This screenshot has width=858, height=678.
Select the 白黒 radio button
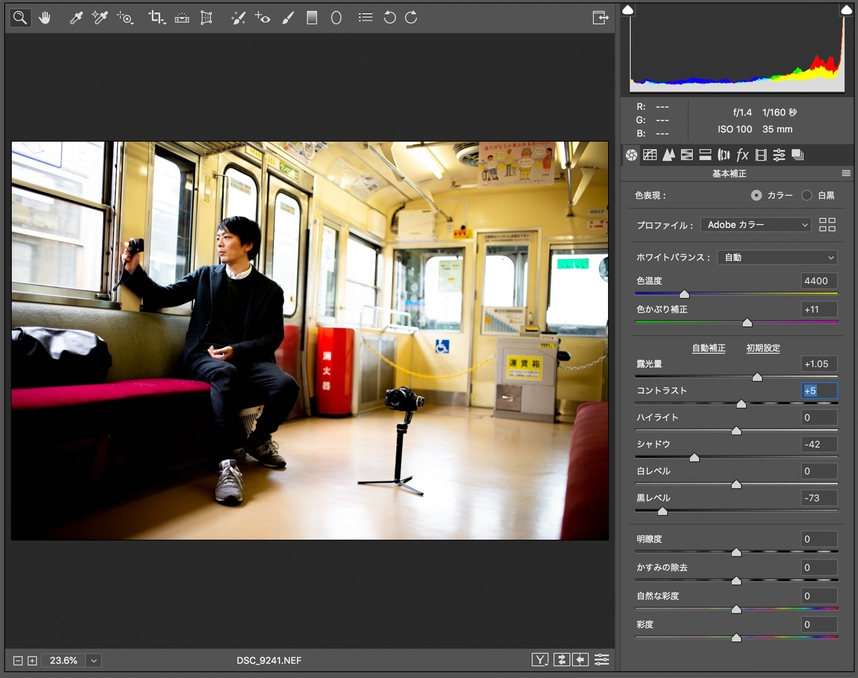point(807,195)
